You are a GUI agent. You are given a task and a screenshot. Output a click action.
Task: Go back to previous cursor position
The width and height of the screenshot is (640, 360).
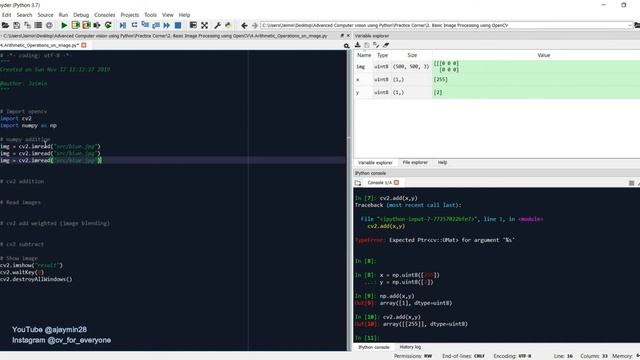click(x=244, y=25)
